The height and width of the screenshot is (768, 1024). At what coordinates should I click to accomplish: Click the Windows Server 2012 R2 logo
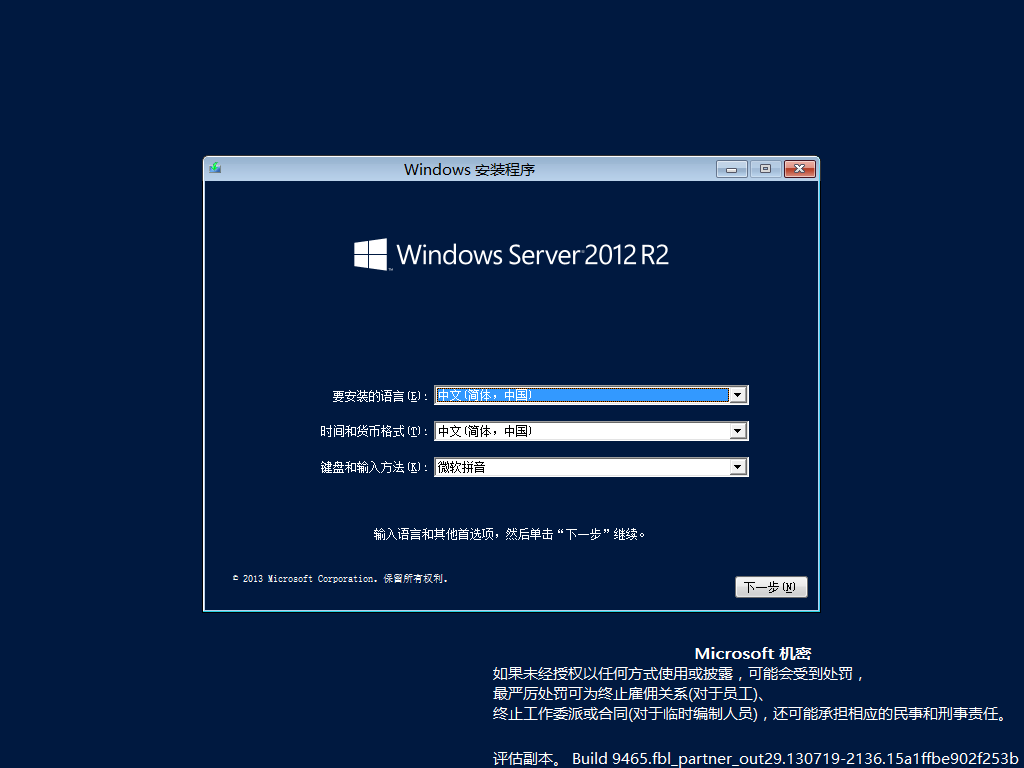pos(511,254)
